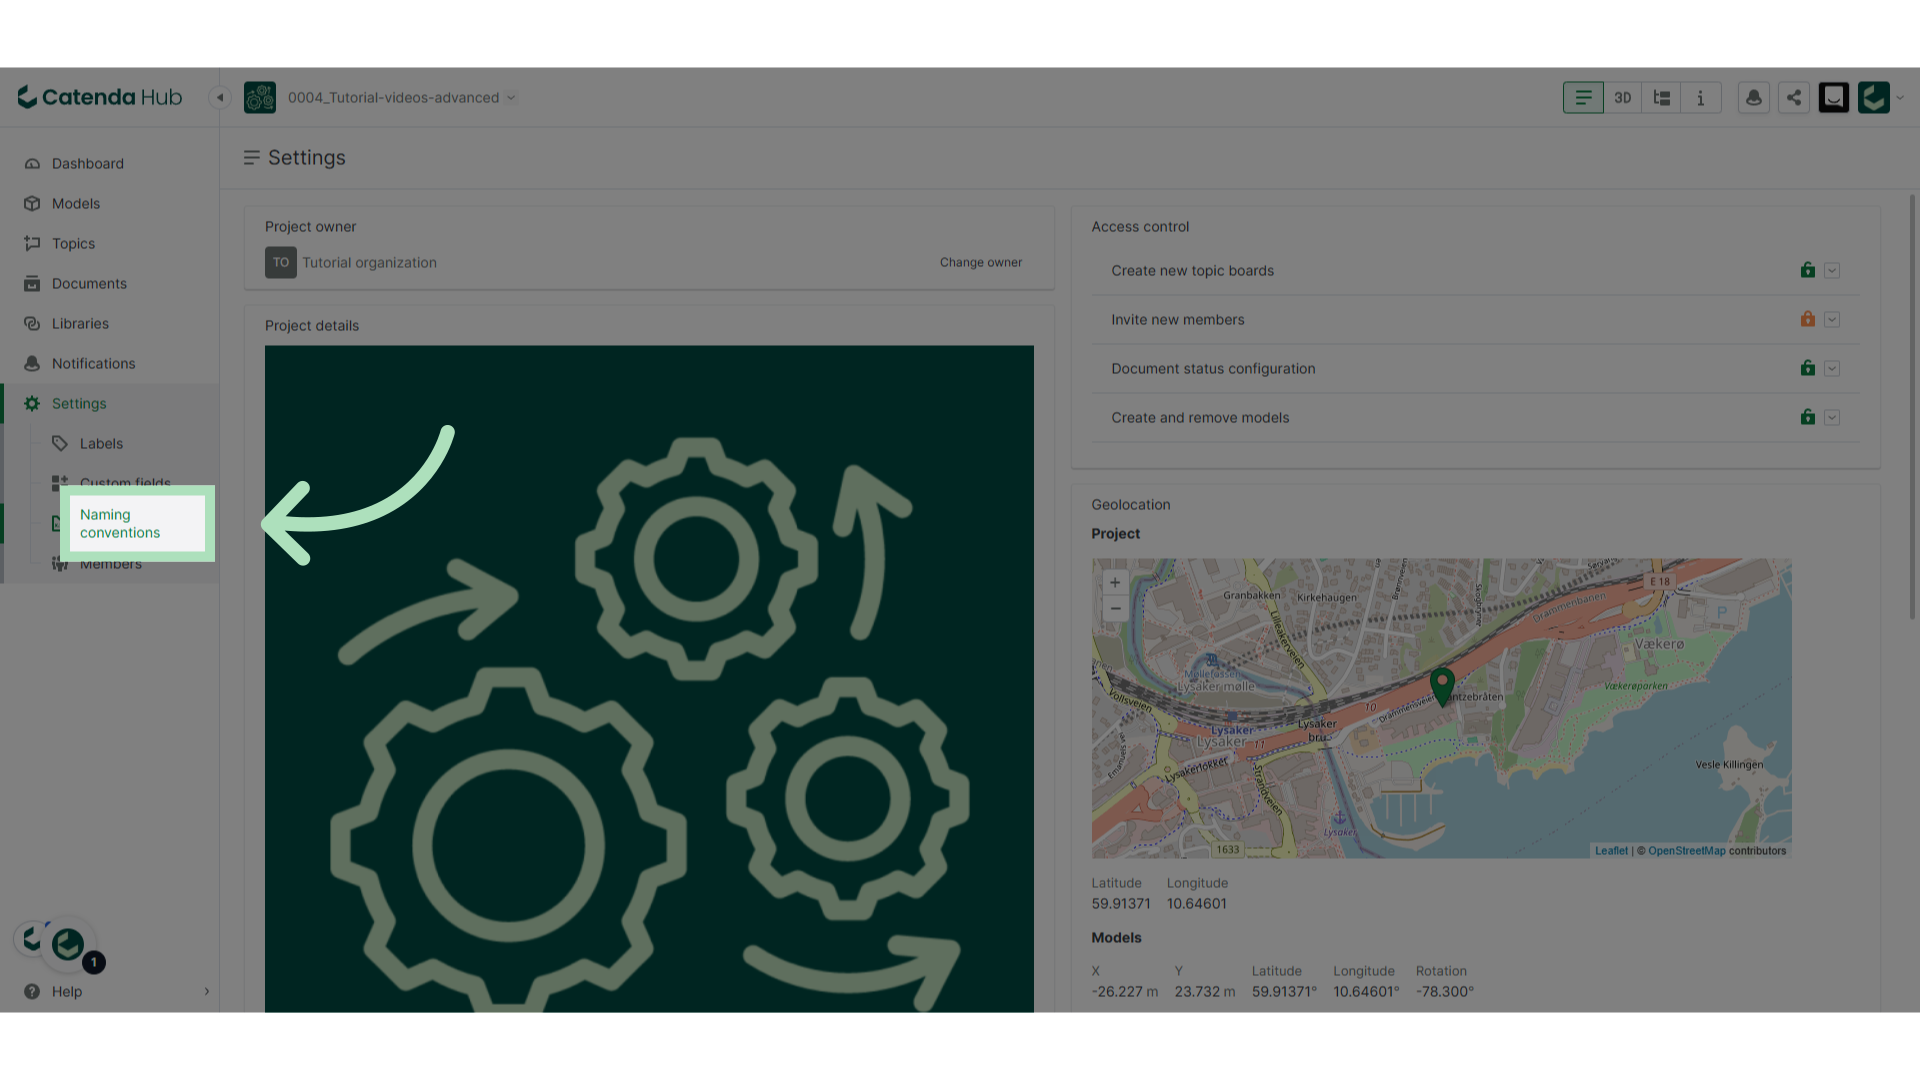Open Naming conventions settings

pos(137,524)
